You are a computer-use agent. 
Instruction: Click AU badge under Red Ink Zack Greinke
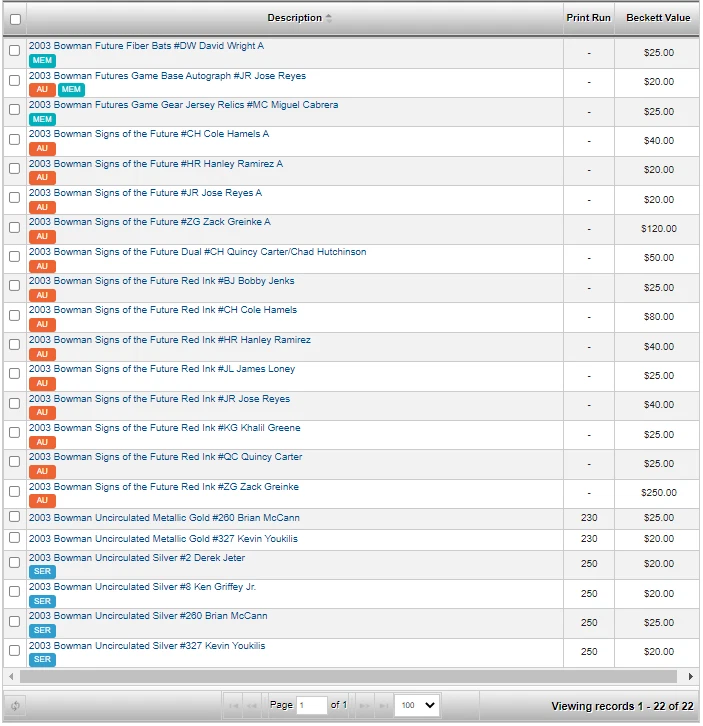tap(42, 501)
